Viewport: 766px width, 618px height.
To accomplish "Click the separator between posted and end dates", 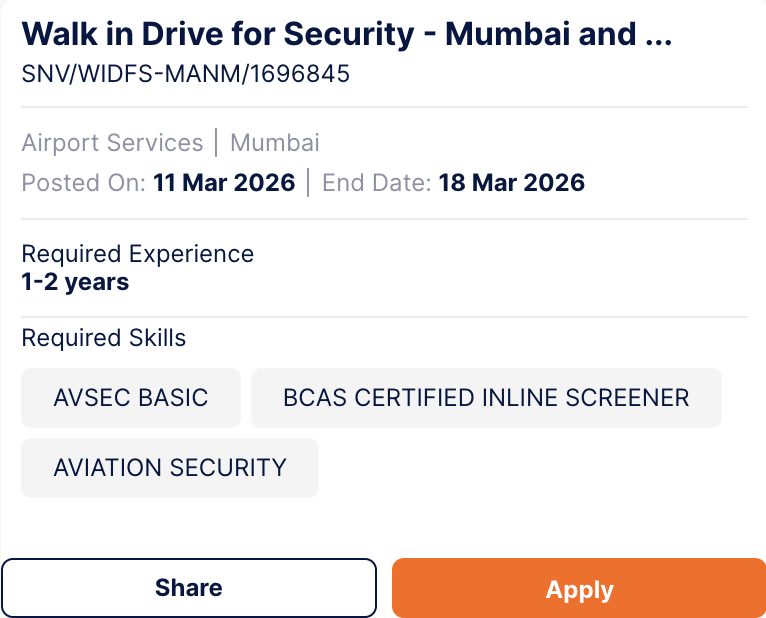I will coord(308,183).
